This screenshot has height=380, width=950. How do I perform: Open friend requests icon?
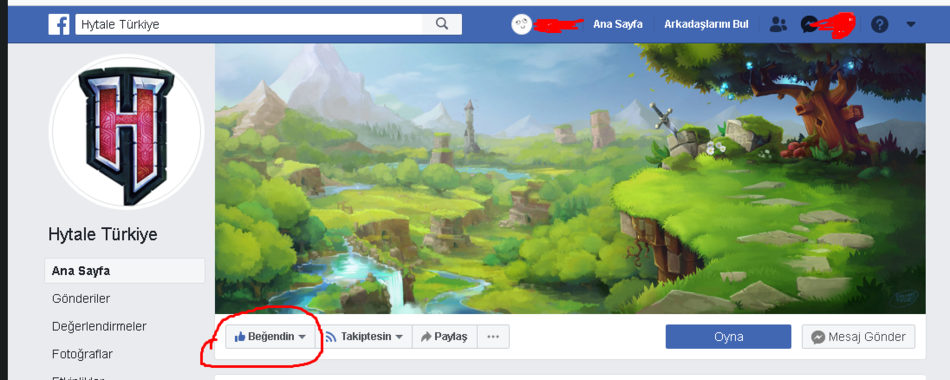point(778,24)
